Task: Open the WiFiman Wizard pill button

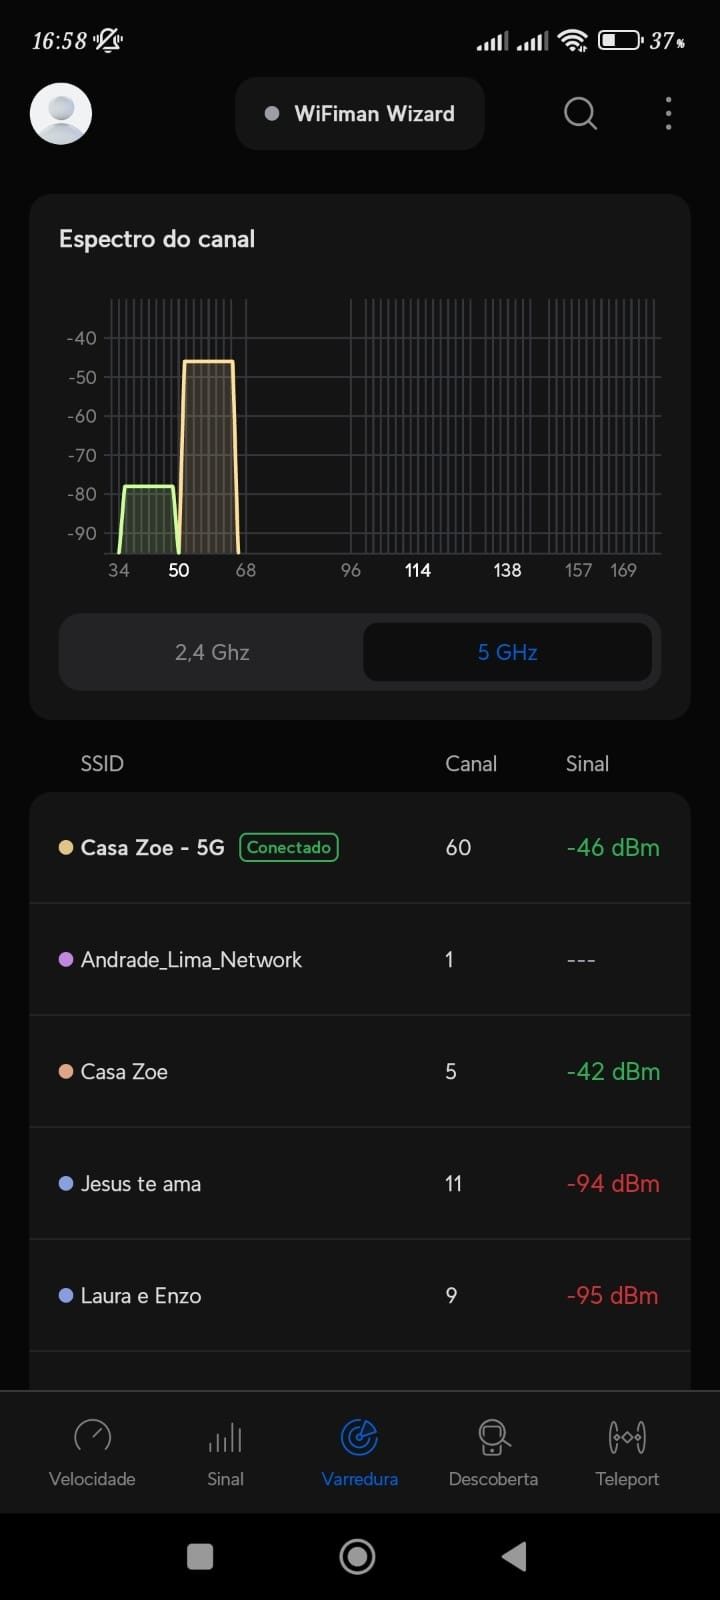Action: coord(360,114)
